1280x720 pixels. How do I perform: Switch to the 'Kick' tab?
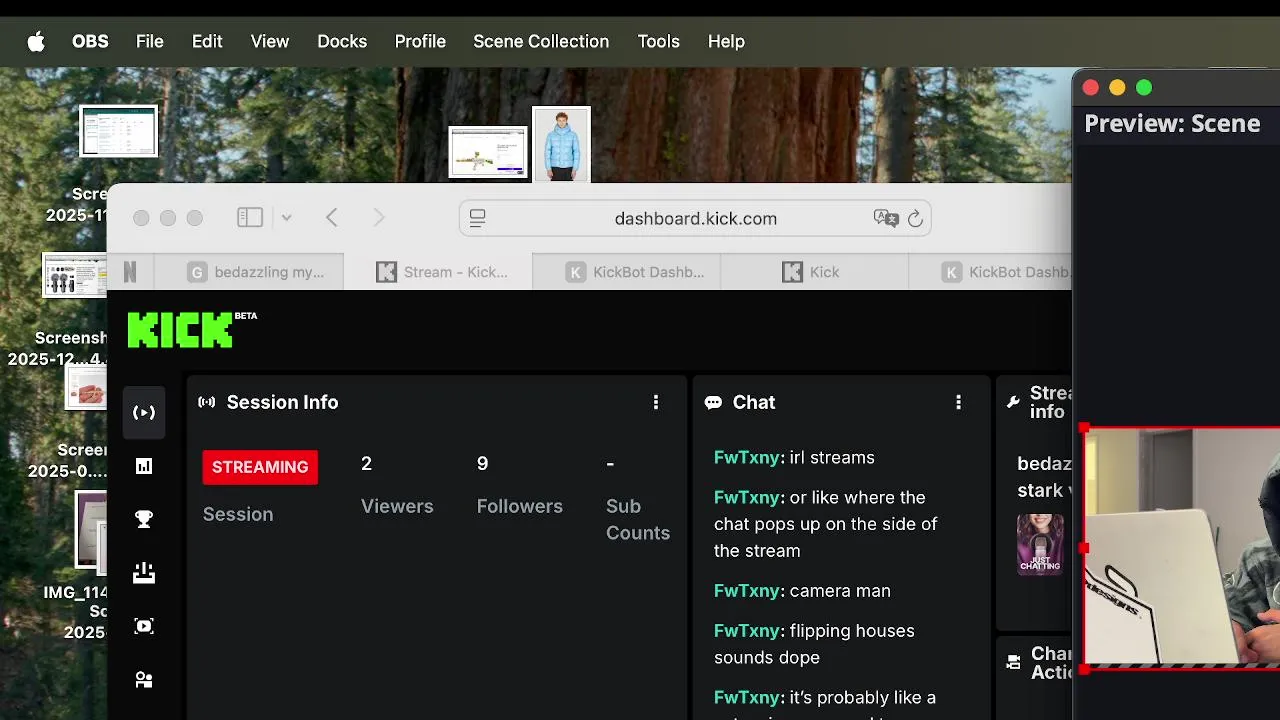pos(812,272)
